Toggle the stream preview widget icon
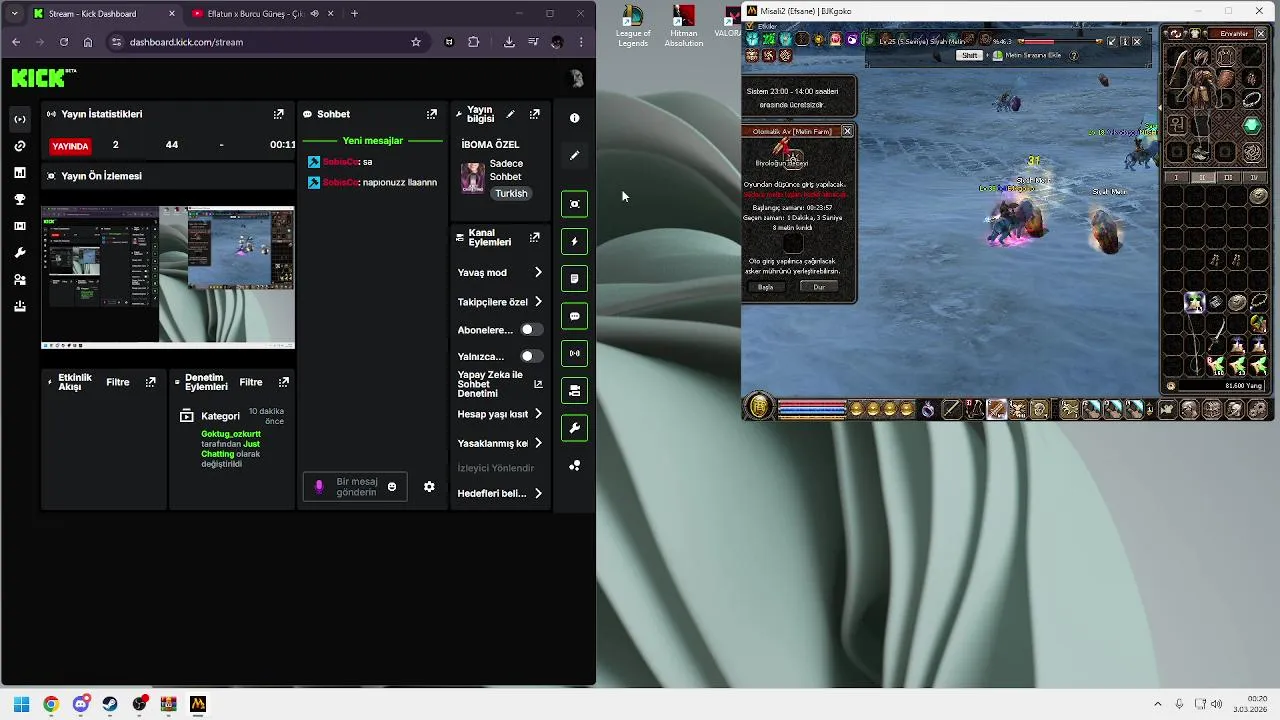 coord(574,204)
